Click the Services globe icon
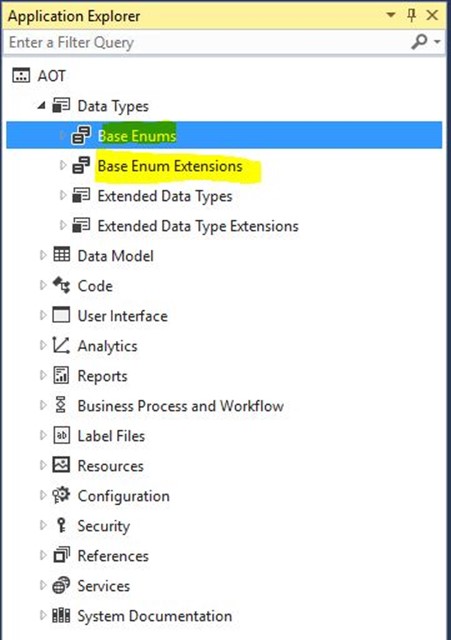Screen dimensions: 451x640 click(61, 585)
